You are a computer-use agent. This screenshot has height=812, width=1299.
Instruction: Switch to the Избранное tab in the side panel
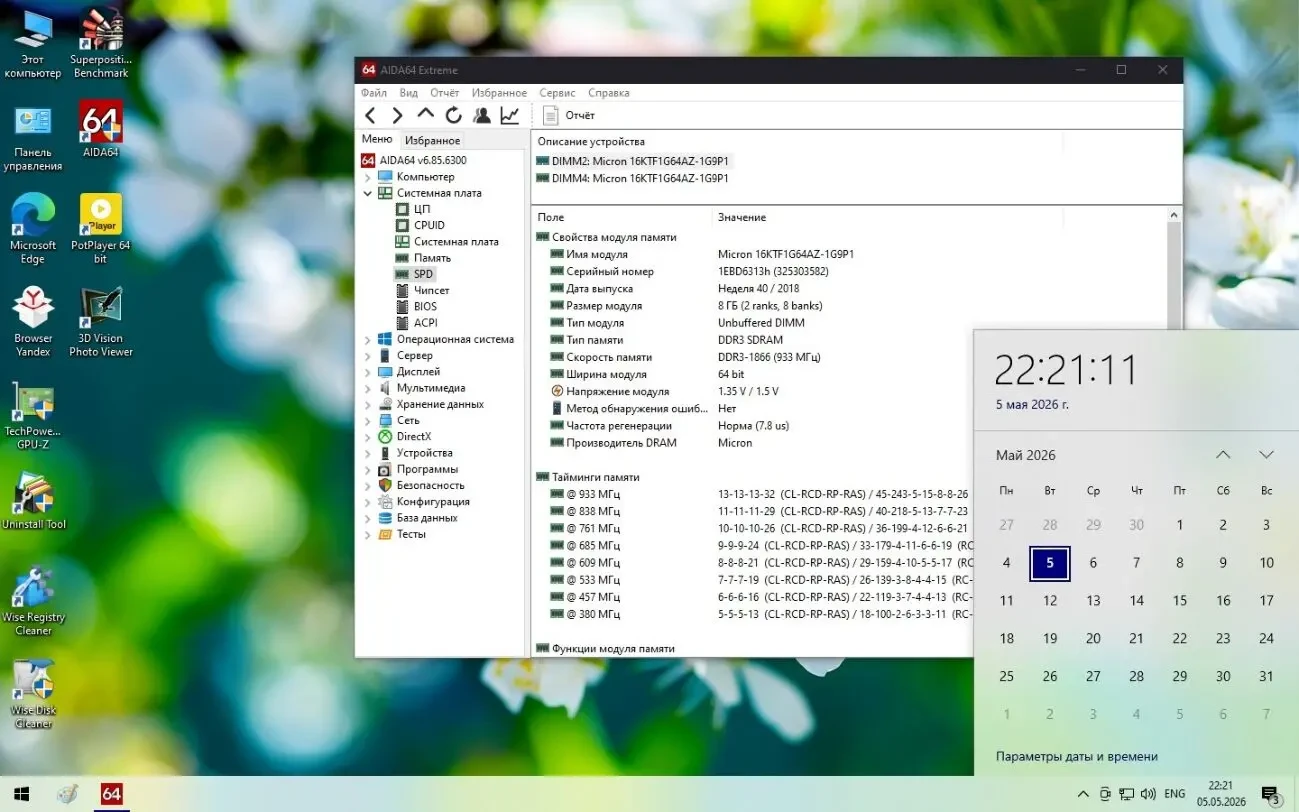(433, 141)
